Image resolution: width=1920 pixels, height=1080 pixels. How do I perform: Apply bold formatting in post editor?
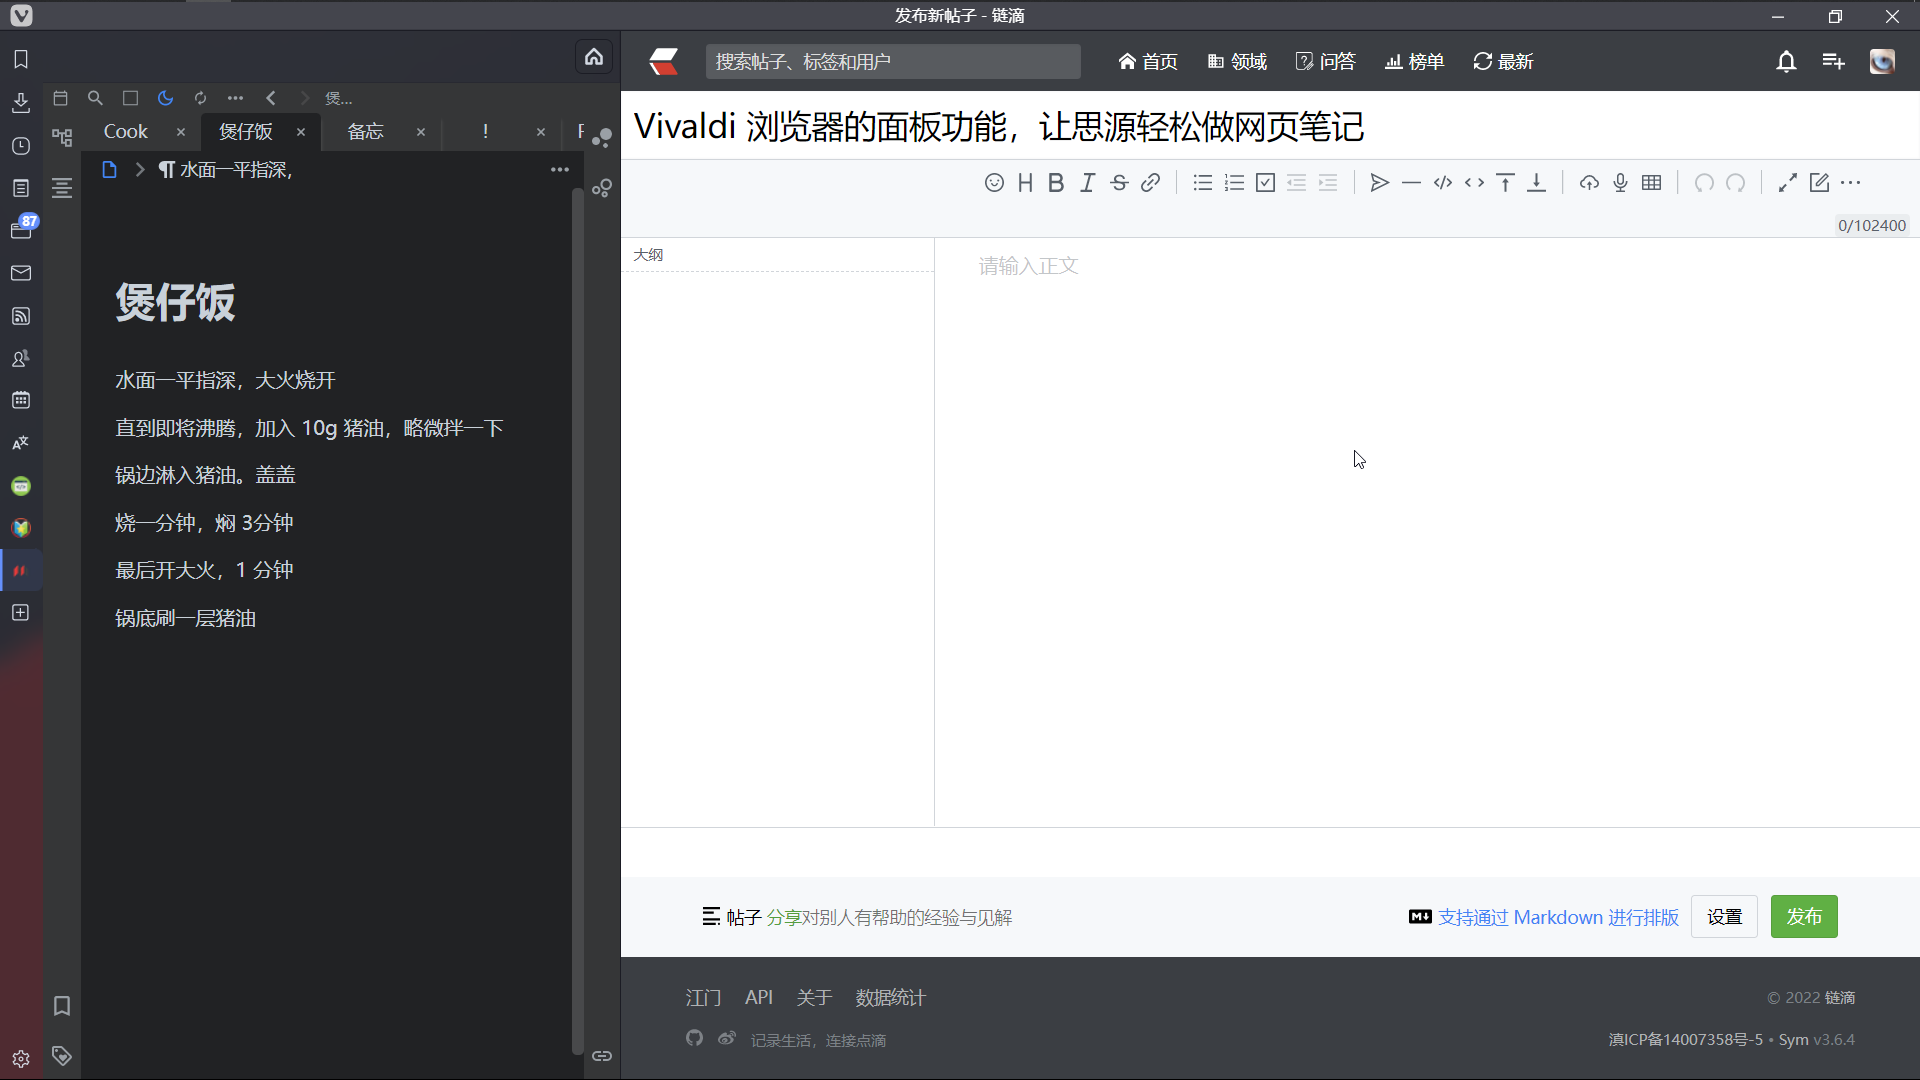pyautogui.click(x=1056, y=183)
